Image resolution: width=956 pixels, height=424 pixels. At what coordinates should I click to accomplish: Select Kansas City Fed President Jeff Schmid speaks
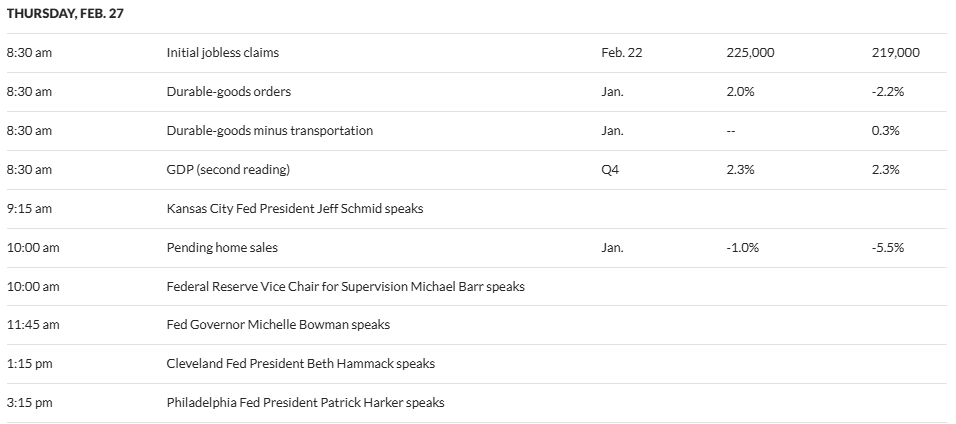[294, 209]
